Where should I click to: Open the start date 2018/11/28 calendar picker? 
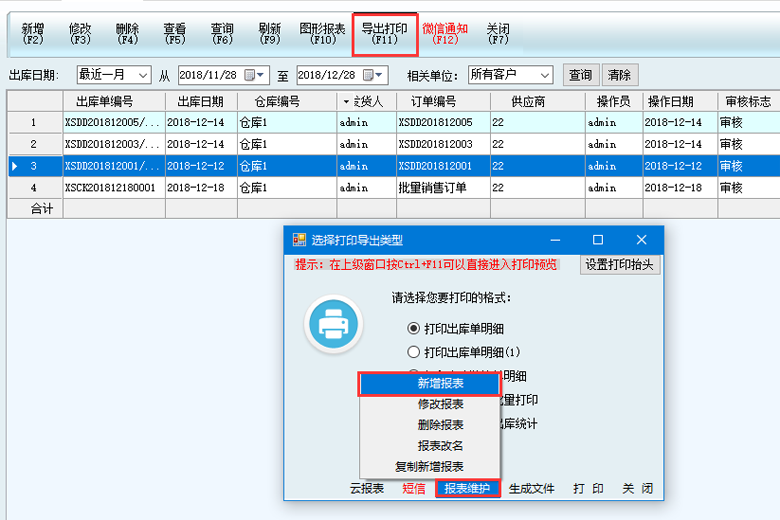pos(260,75)
